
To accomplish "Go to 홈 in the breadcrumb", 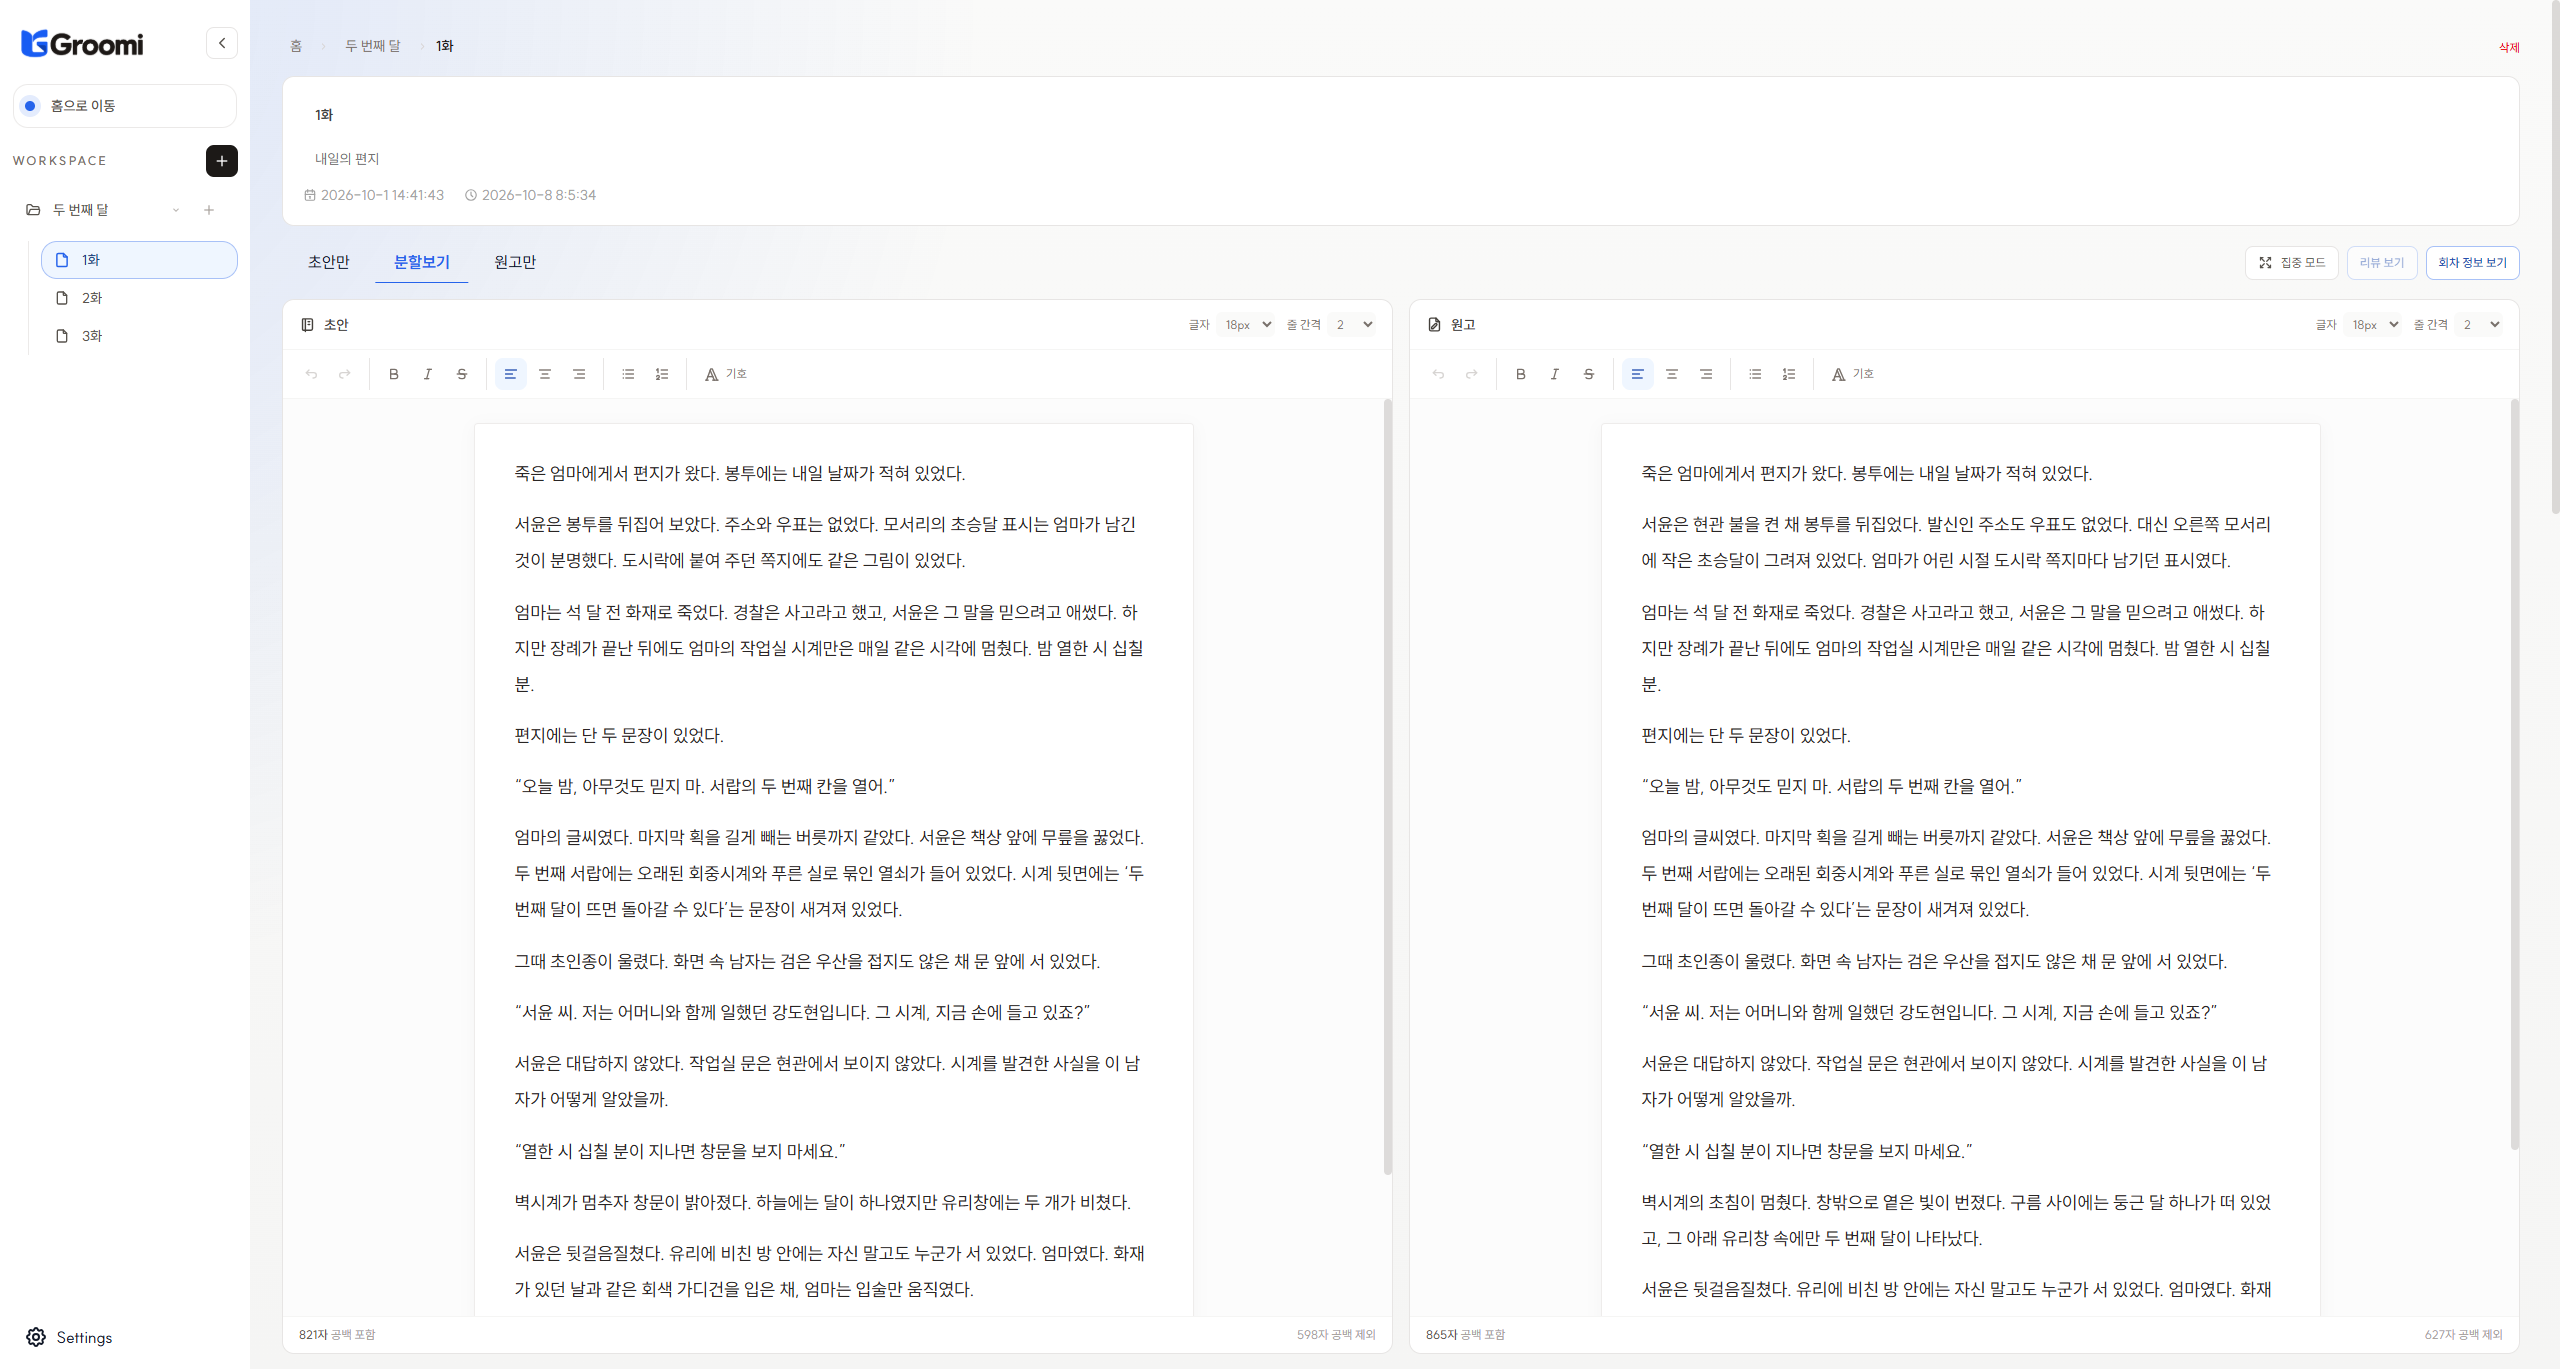I will [296, 46].
